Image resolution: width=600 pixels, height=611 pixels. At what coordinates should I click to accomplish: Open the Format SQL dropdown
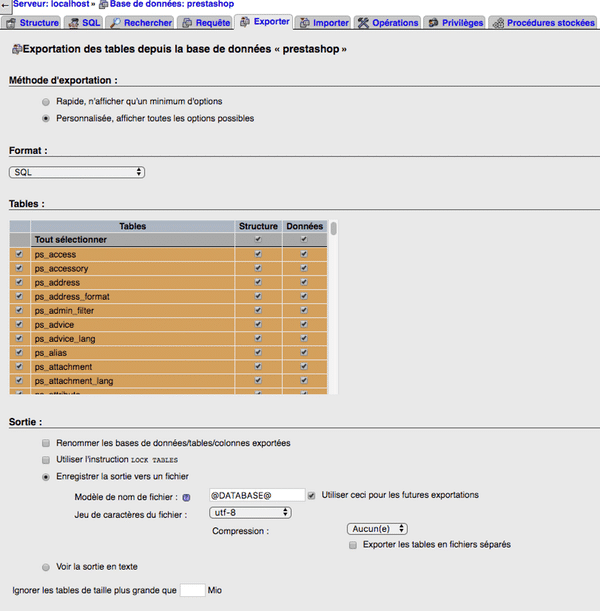click(x=77, y=172)
